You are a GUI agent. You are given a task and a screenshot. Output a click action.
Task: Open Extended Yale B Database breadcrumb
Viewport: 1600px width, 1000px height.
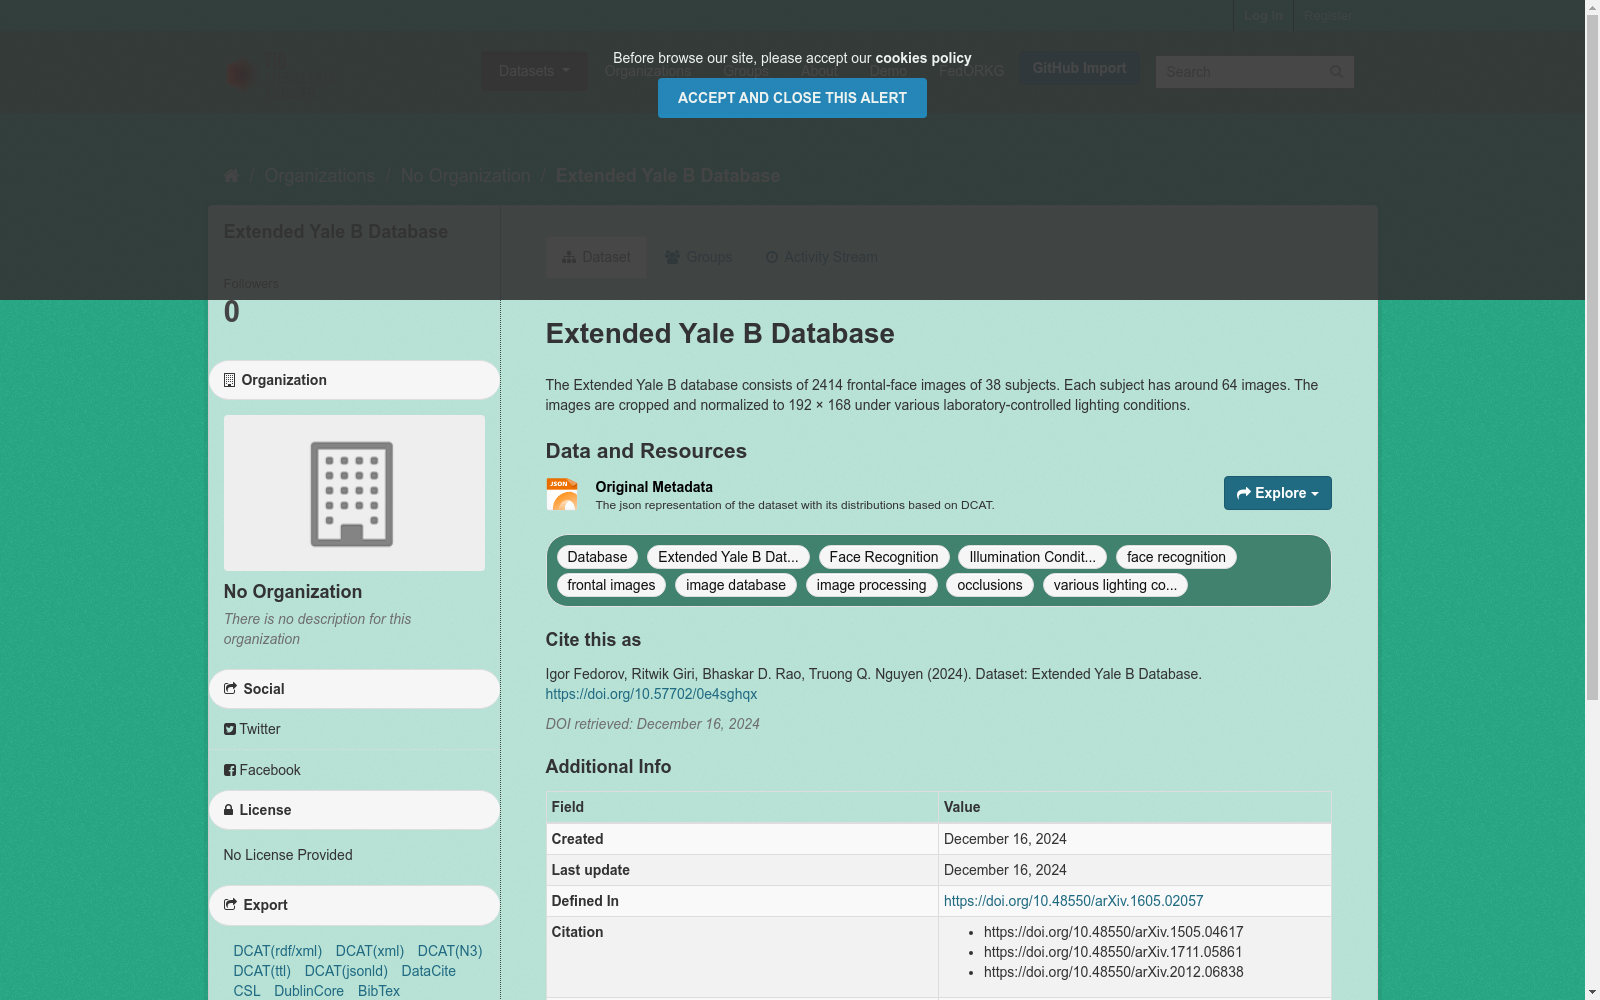668,176
